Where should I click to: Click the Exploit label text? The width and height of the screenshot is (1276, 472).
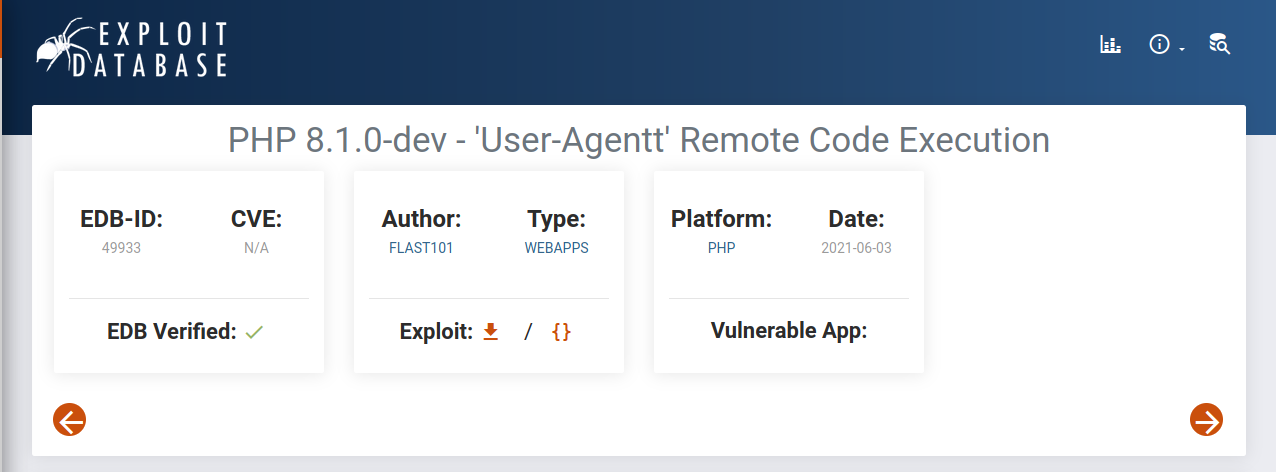436,331
